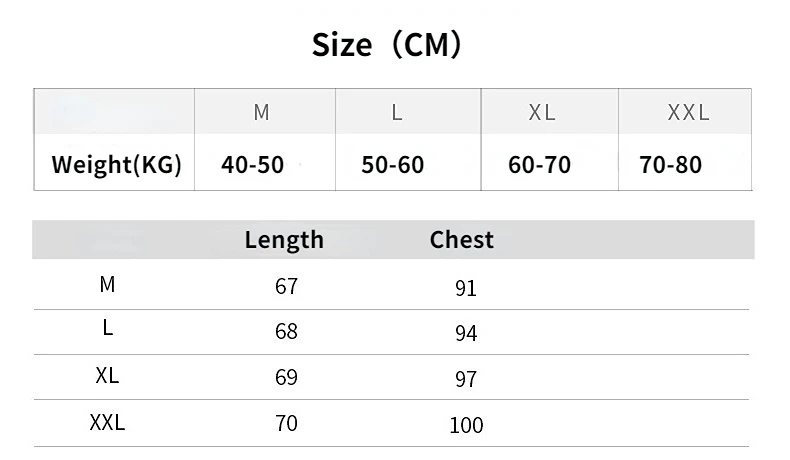The image size is (790, 460).
Task: Select the XL column header in weight table
Action: [x=542, y=112]
